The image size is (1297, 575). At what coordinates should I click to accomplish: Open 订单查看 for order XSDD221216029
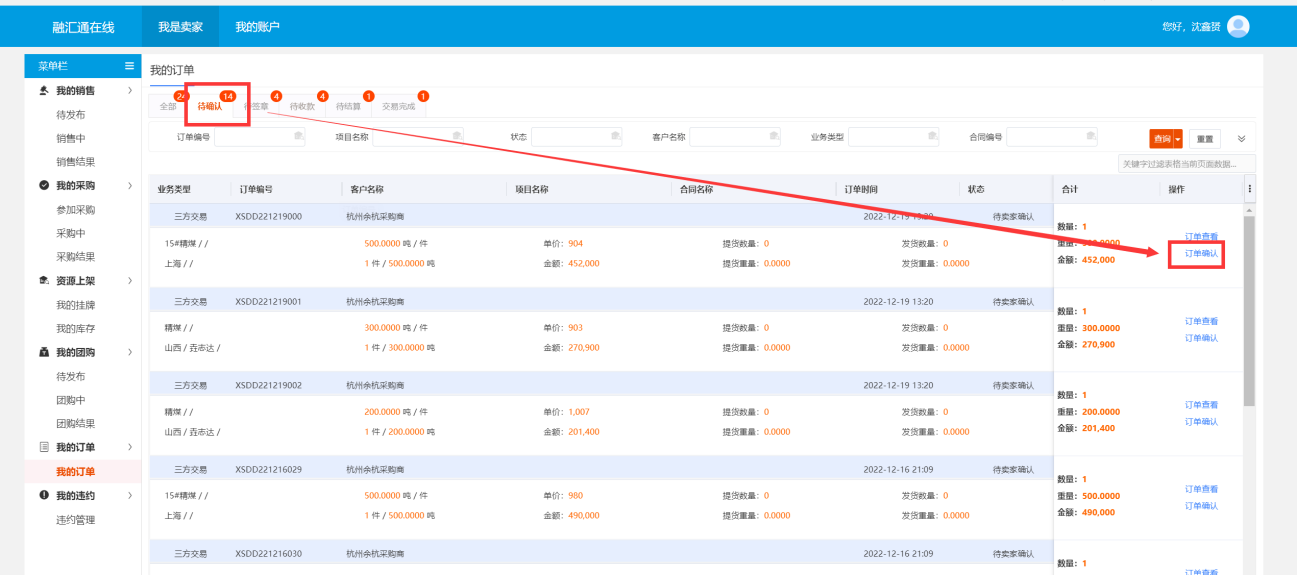pos(1201,489)
